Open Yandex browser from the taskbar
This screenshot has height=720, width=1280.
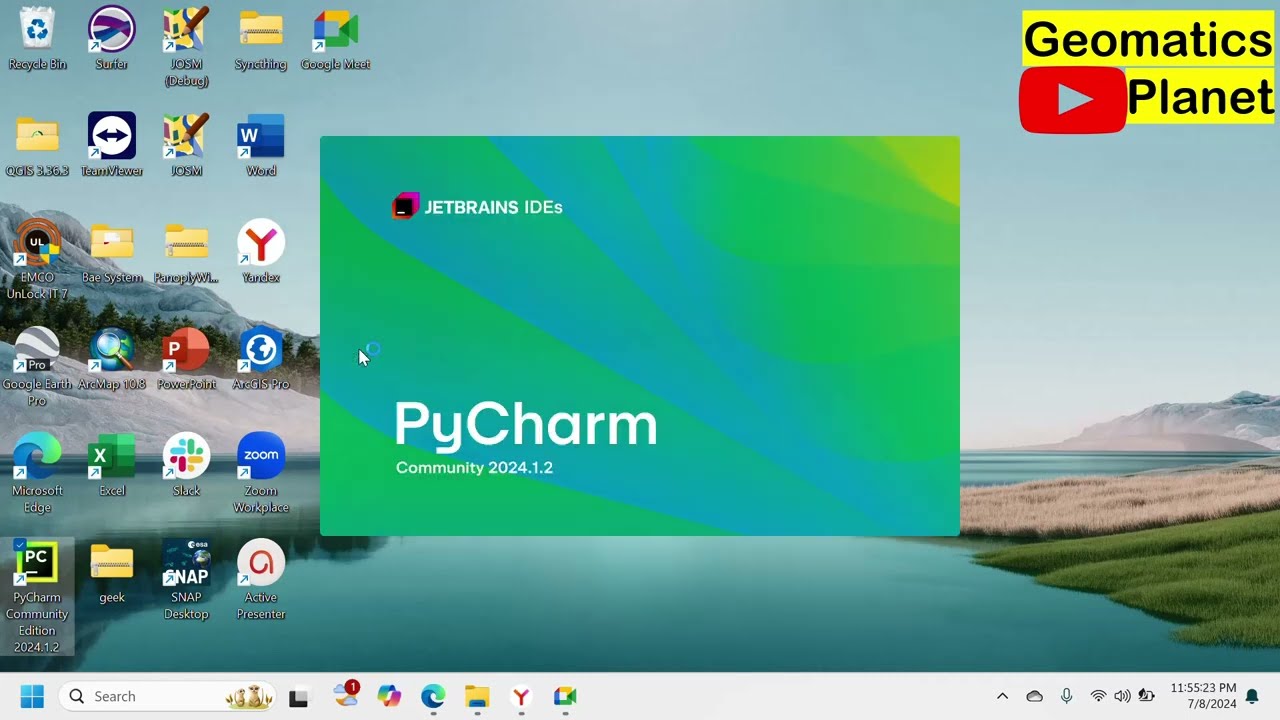point(521,696)
